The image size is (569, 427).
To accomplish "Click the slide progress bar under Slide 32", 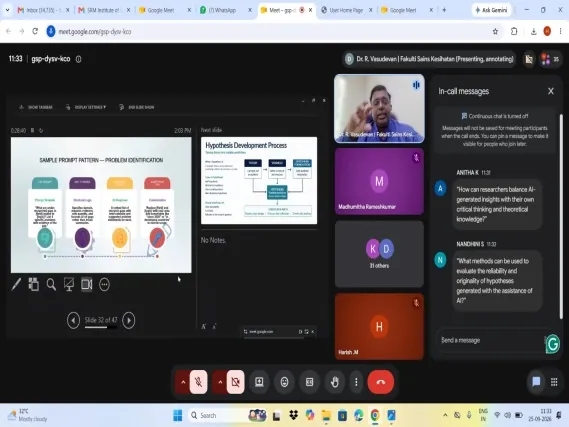I will [x=101, y=327].
